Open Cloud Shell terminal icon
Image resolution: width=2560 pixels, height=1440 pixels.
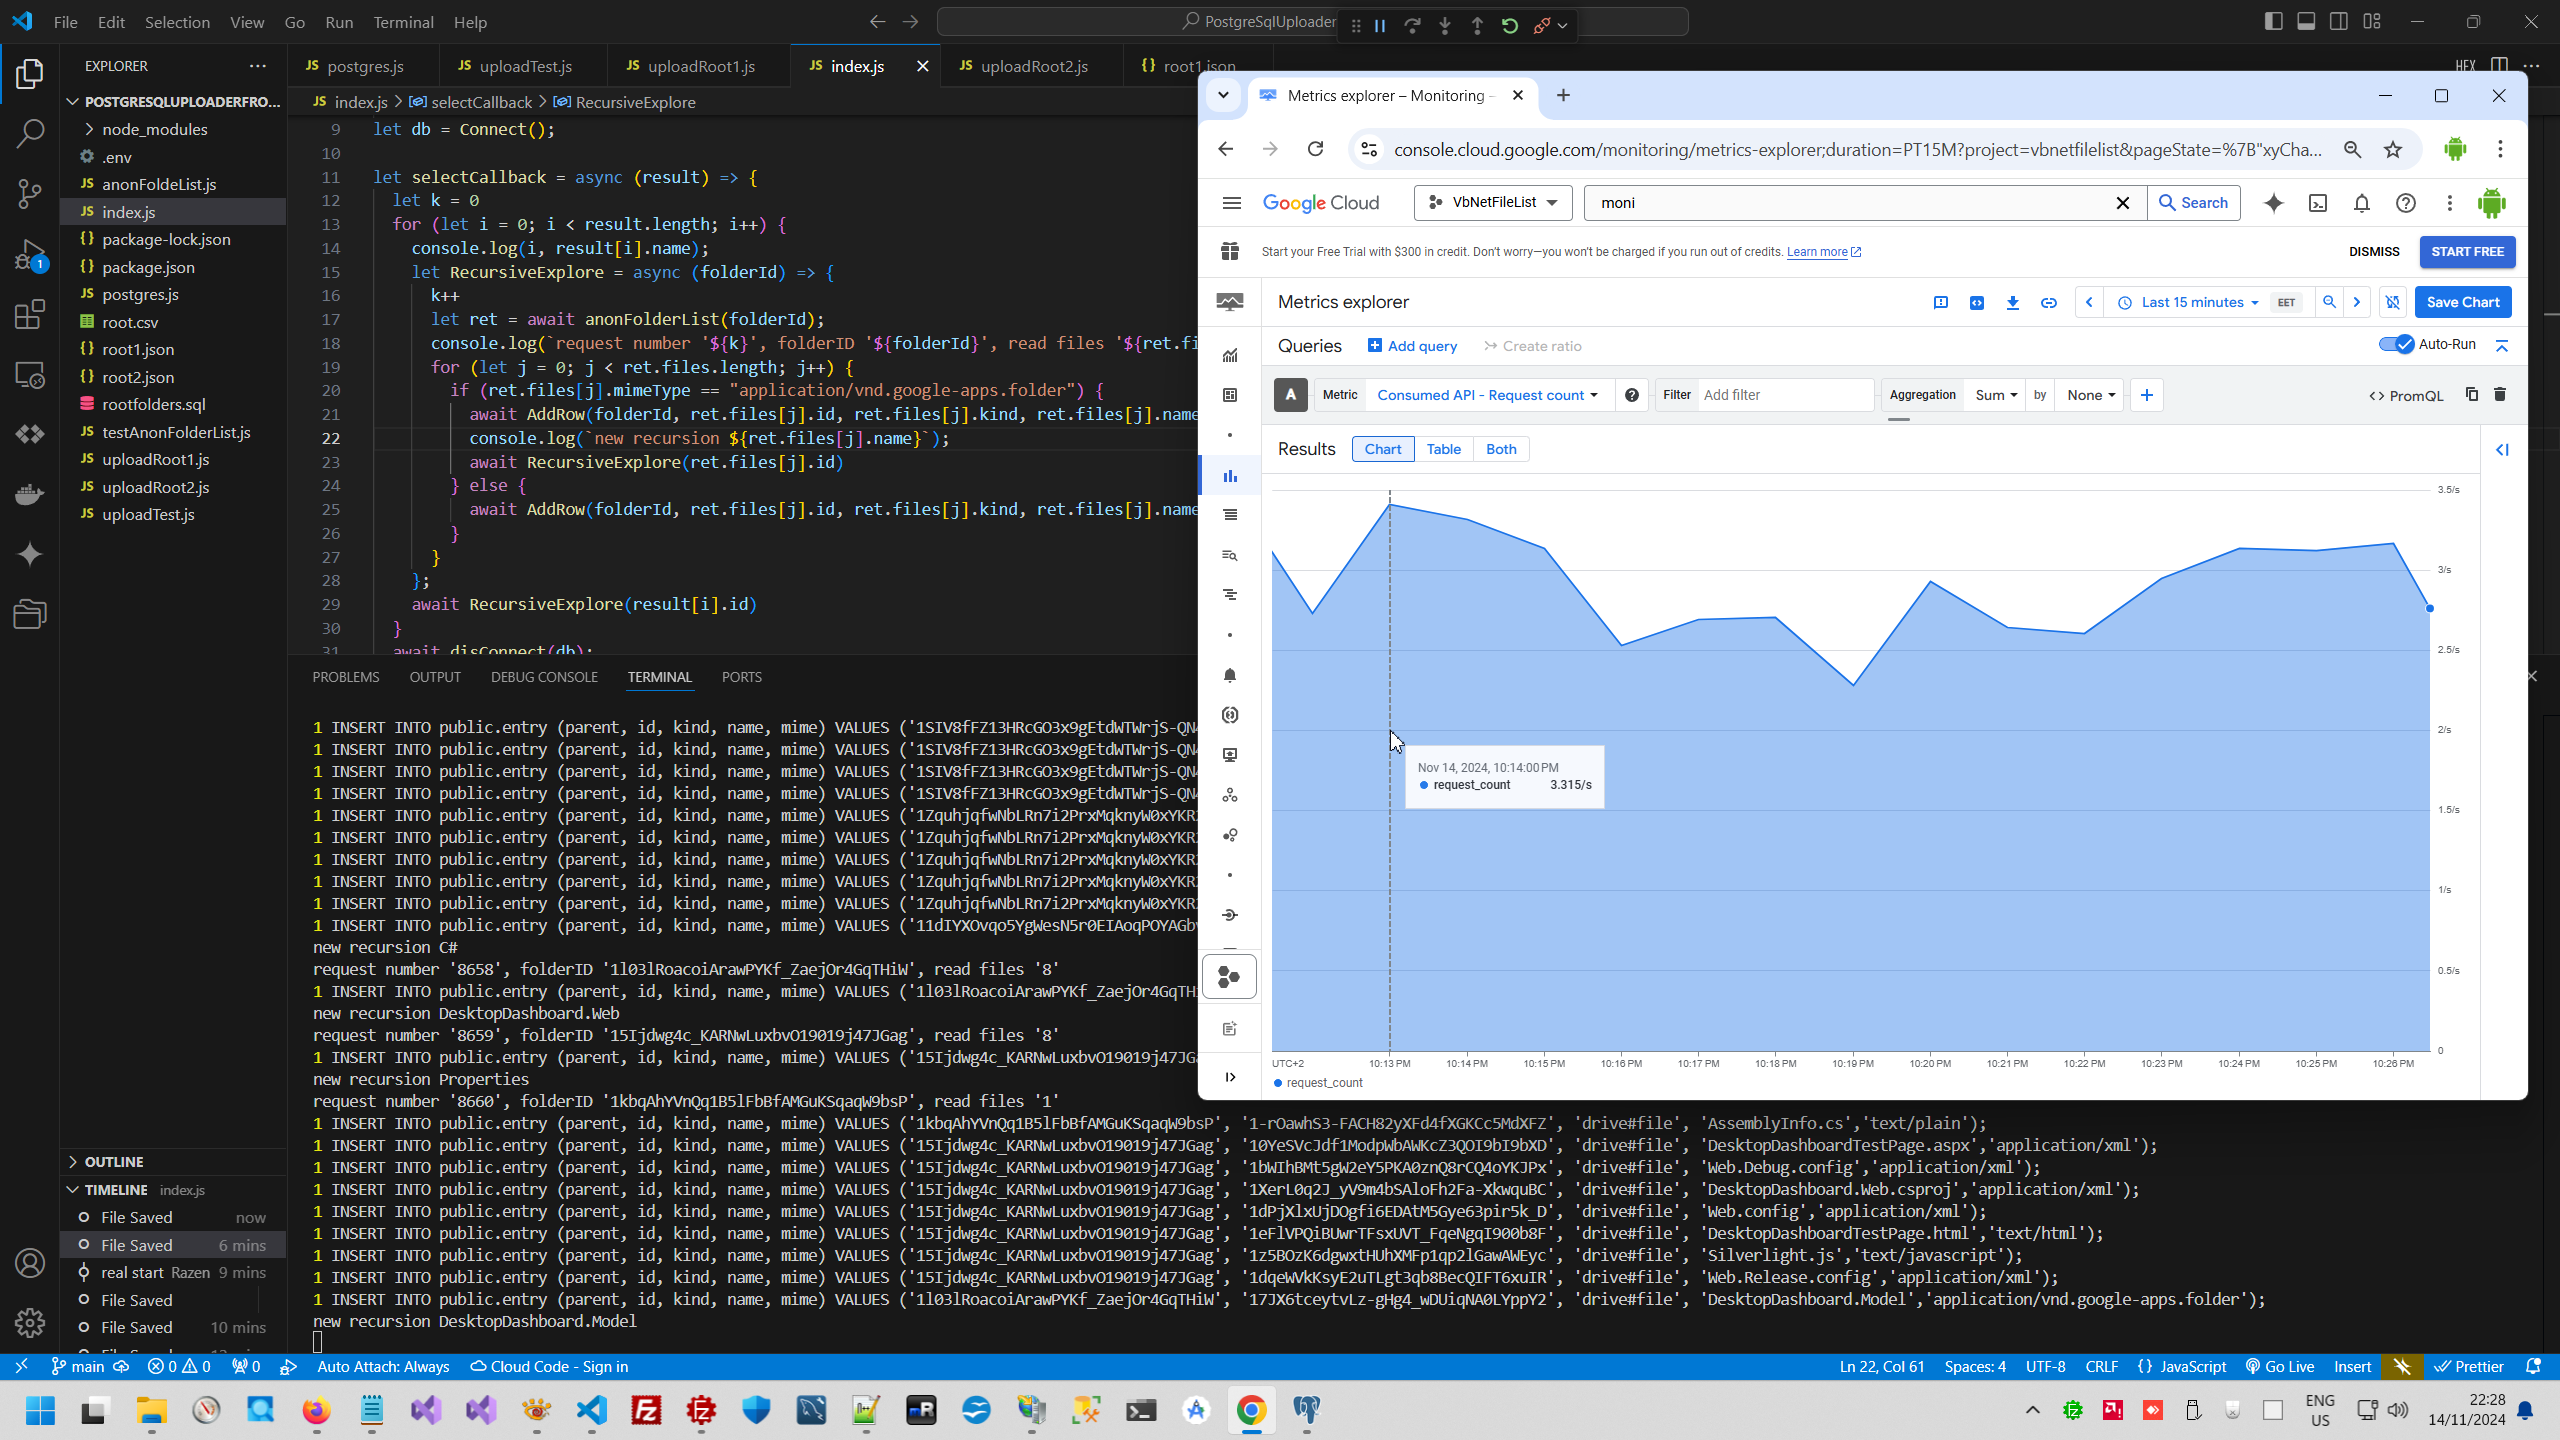click(2318, 203)
